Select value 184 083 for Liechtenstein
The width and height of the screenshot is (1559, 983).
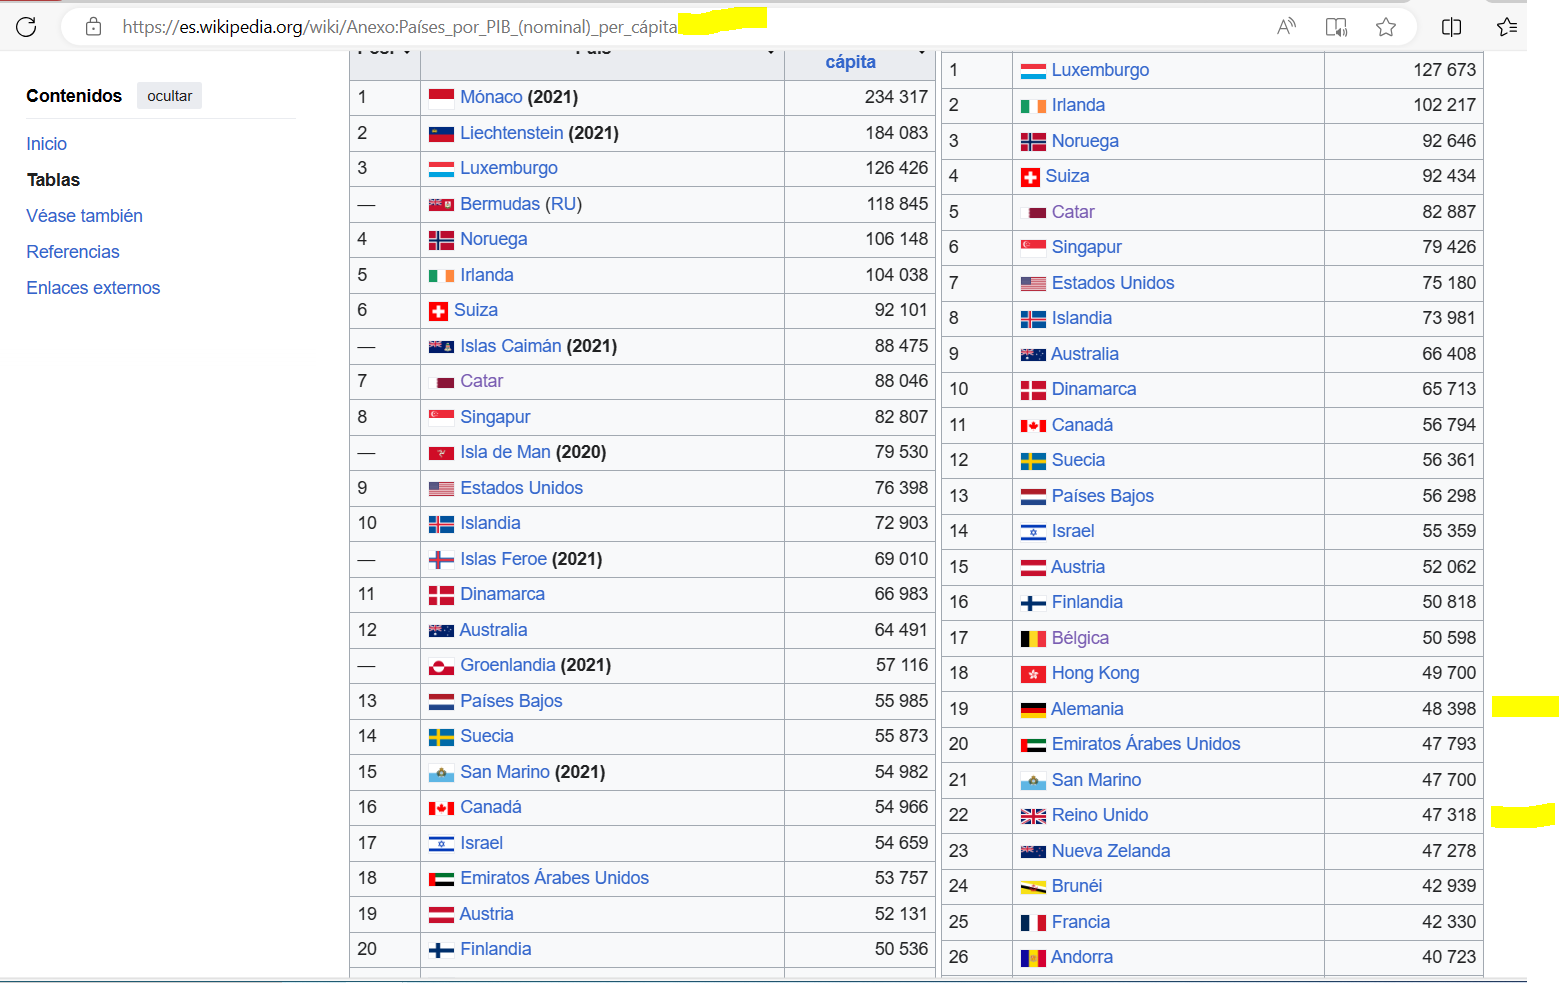point(896,133)
